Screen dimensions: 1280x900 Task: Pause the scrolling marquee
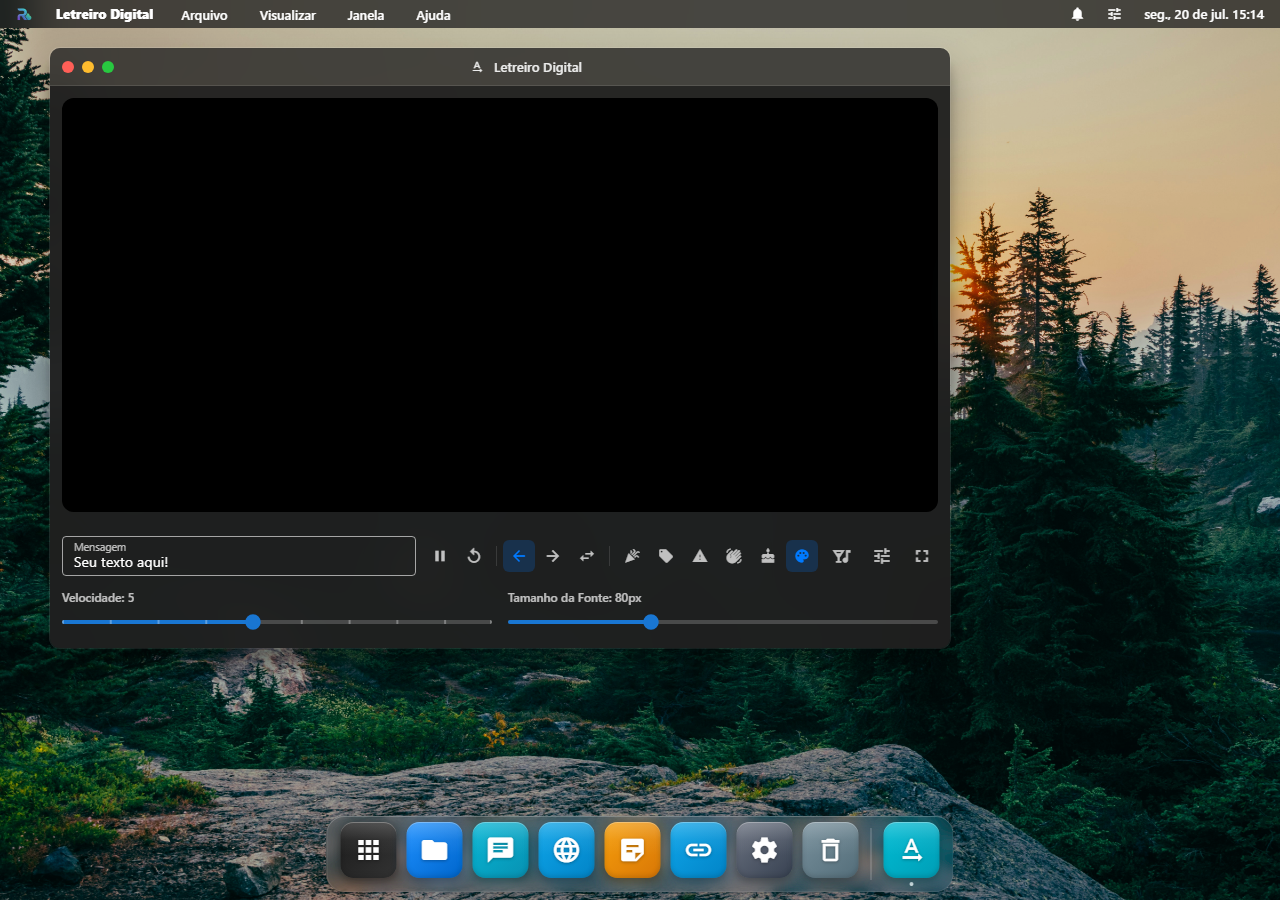tap(440, 556)
